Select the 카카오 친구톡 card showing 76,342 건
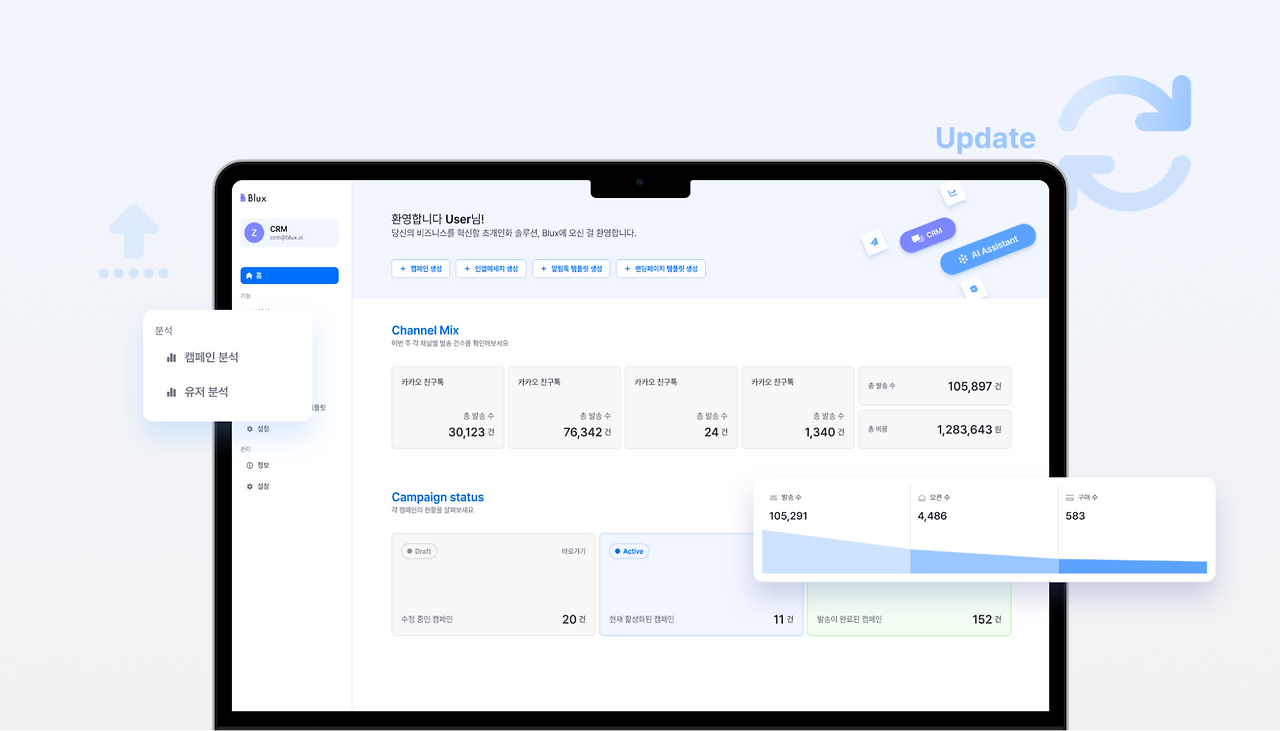The image size is (1280, 731). click(x=564, y=407)
